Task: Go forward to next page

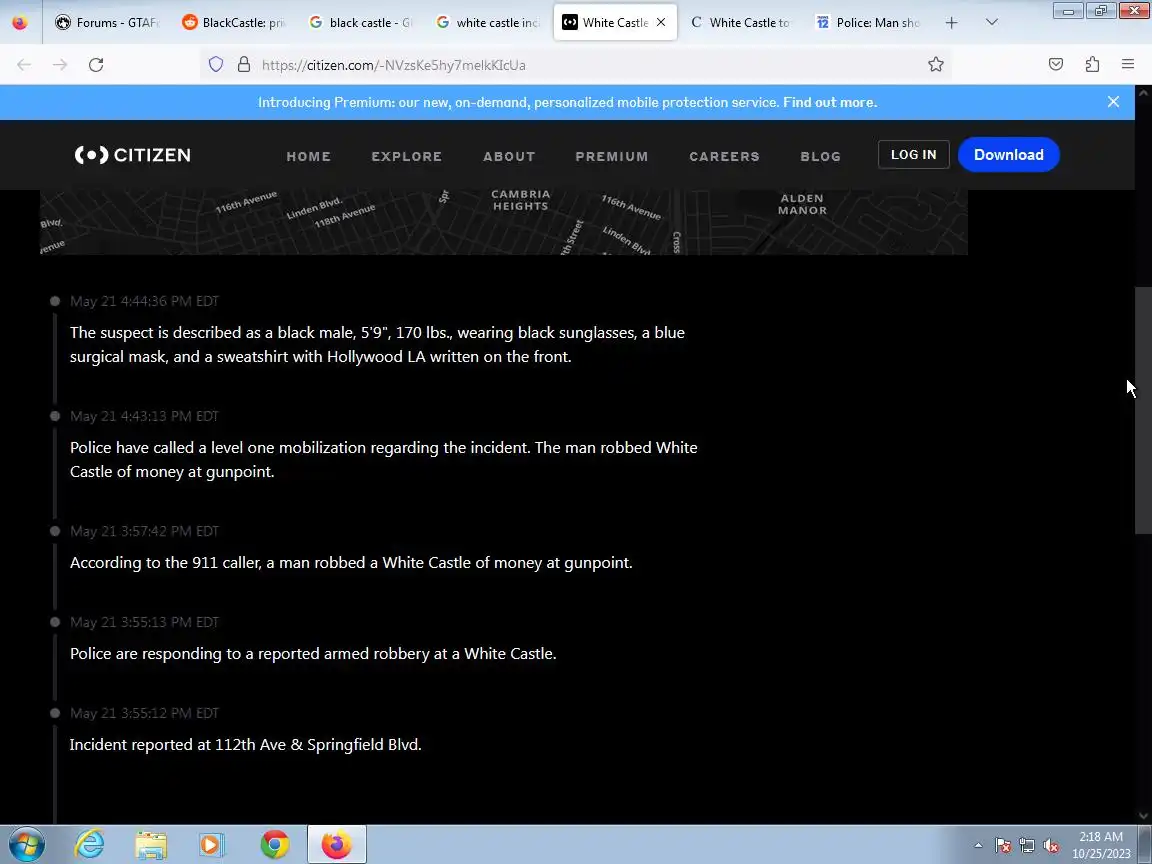Action: pos(60,65)
